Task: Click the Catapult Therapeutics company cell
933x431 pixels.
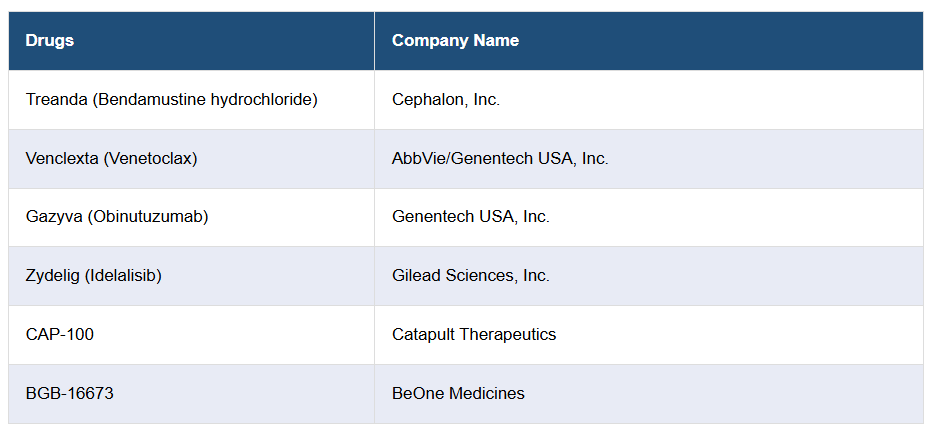Action: 474,335
